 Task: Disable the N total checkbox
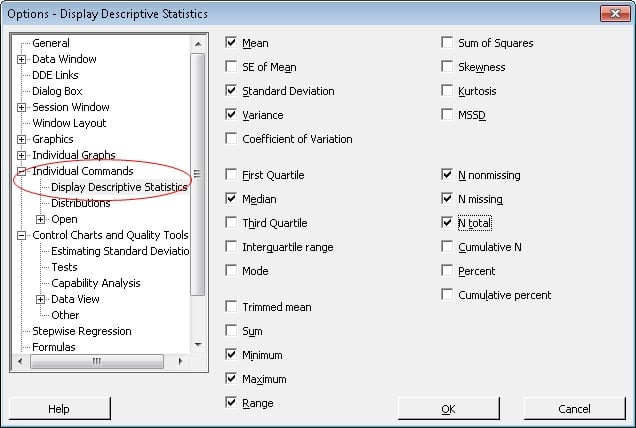tap(448, 223)
